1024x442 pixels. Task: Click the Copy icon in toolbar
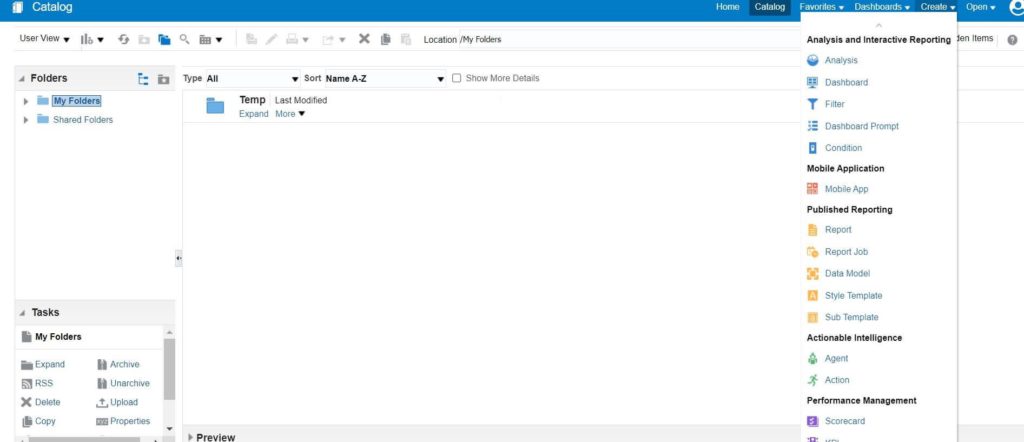tap(385, 39)
